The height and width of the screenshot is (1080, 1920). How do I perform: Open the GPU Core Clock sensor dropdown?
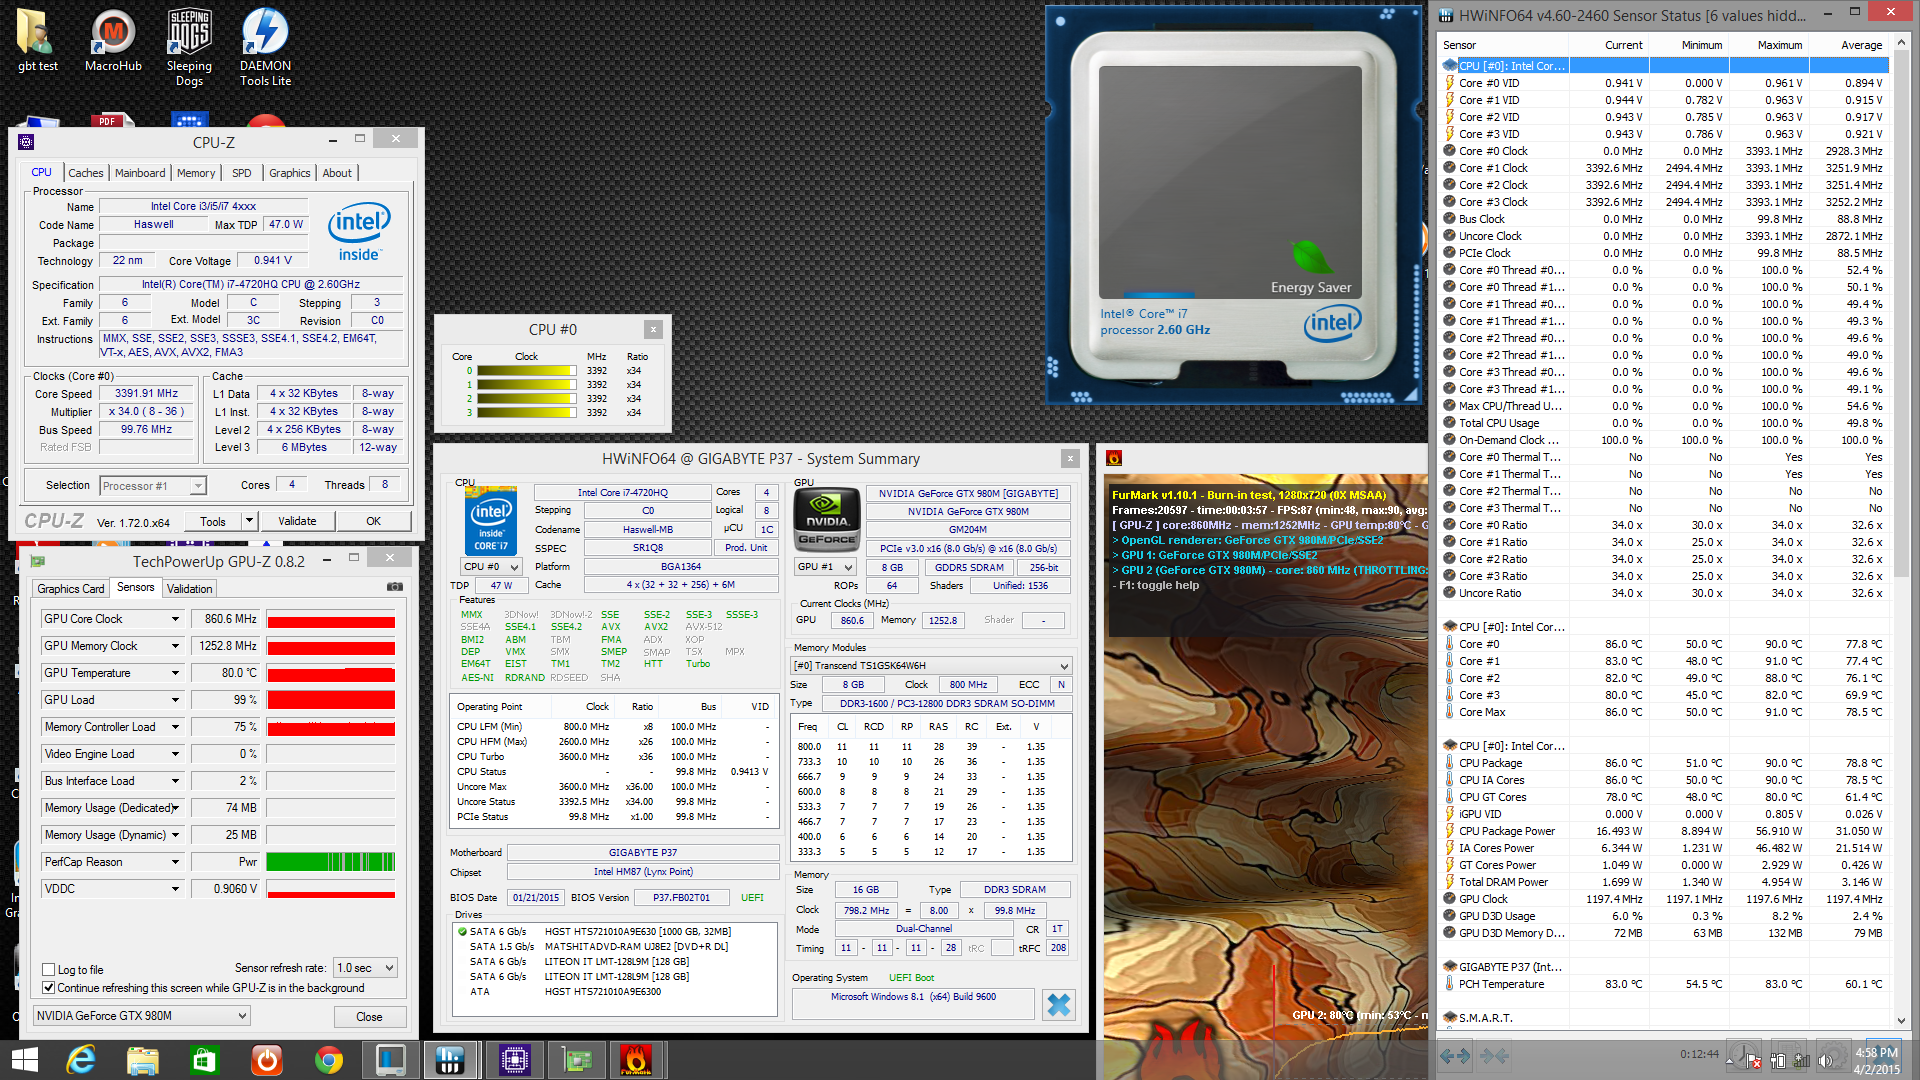(x=175, y=619)
